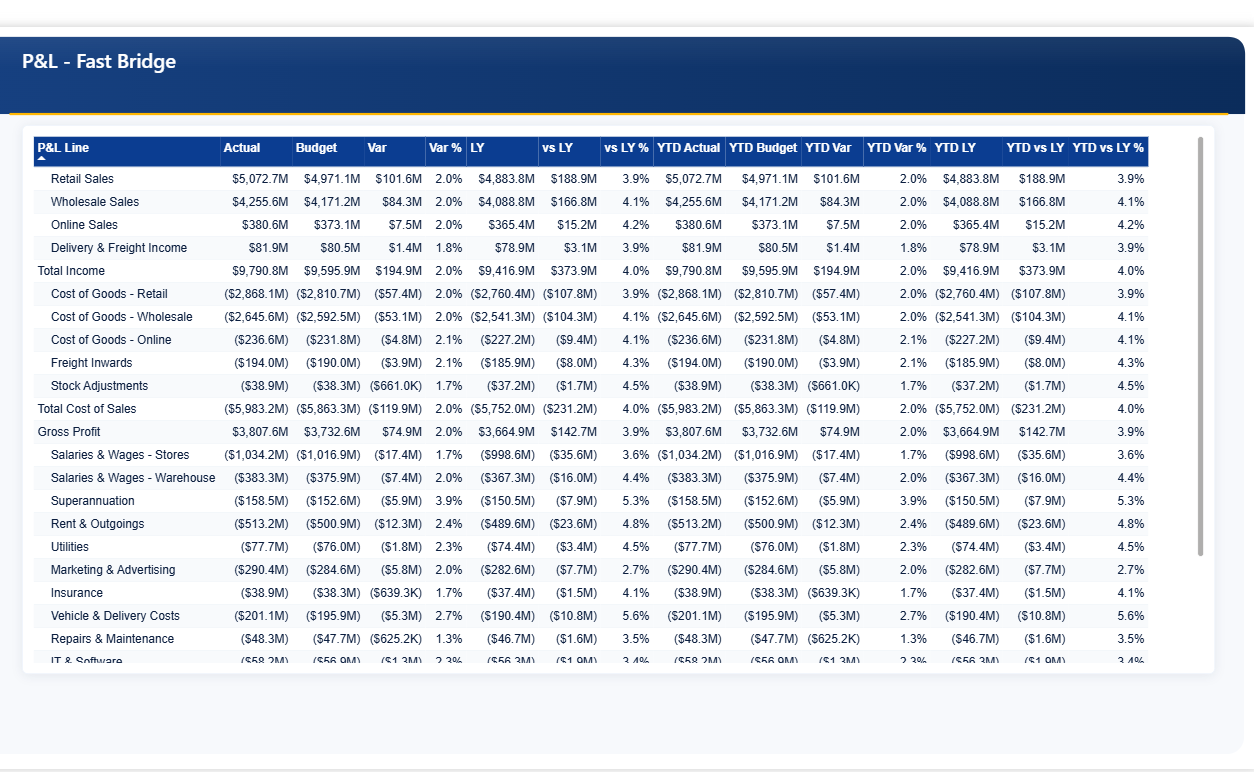
Task: Click the Salaries & Wages - Stores label
Action: pos(120,455)
